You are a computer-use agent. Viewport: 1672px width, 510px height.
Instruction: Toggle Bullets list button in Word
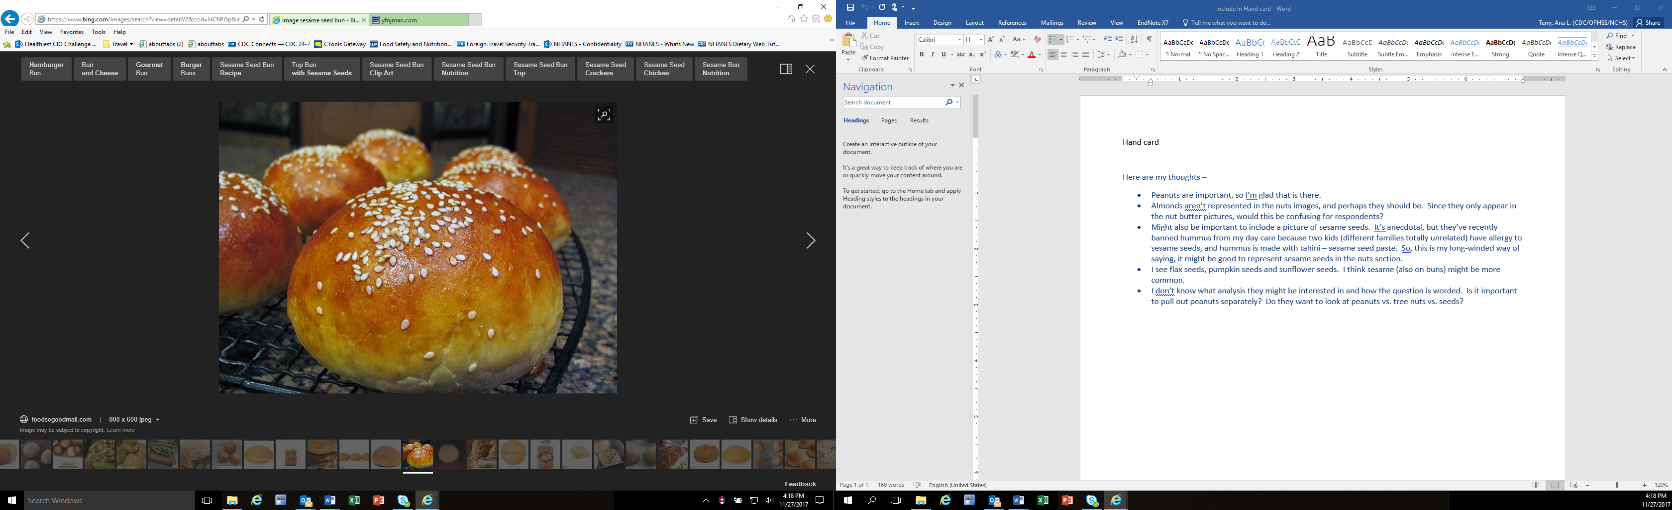point(1052,39)
